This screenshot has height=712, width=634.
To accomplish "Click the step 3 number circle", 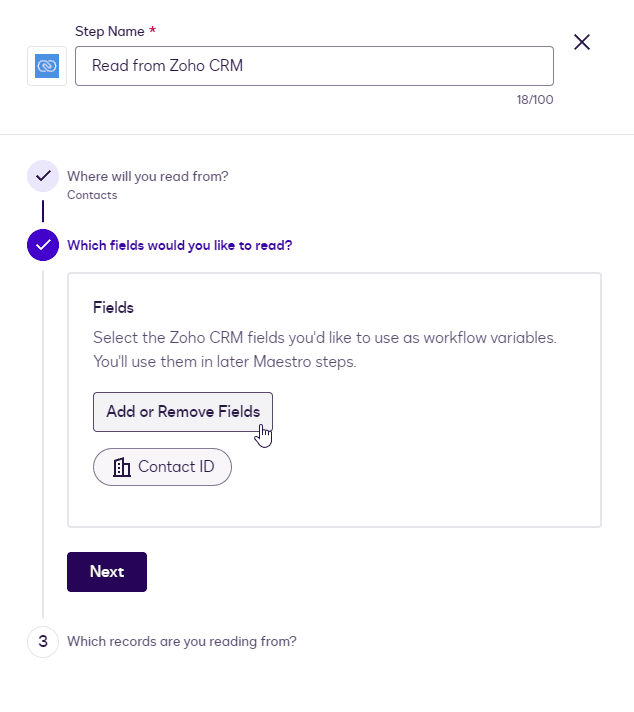I will tap(42, 641).
